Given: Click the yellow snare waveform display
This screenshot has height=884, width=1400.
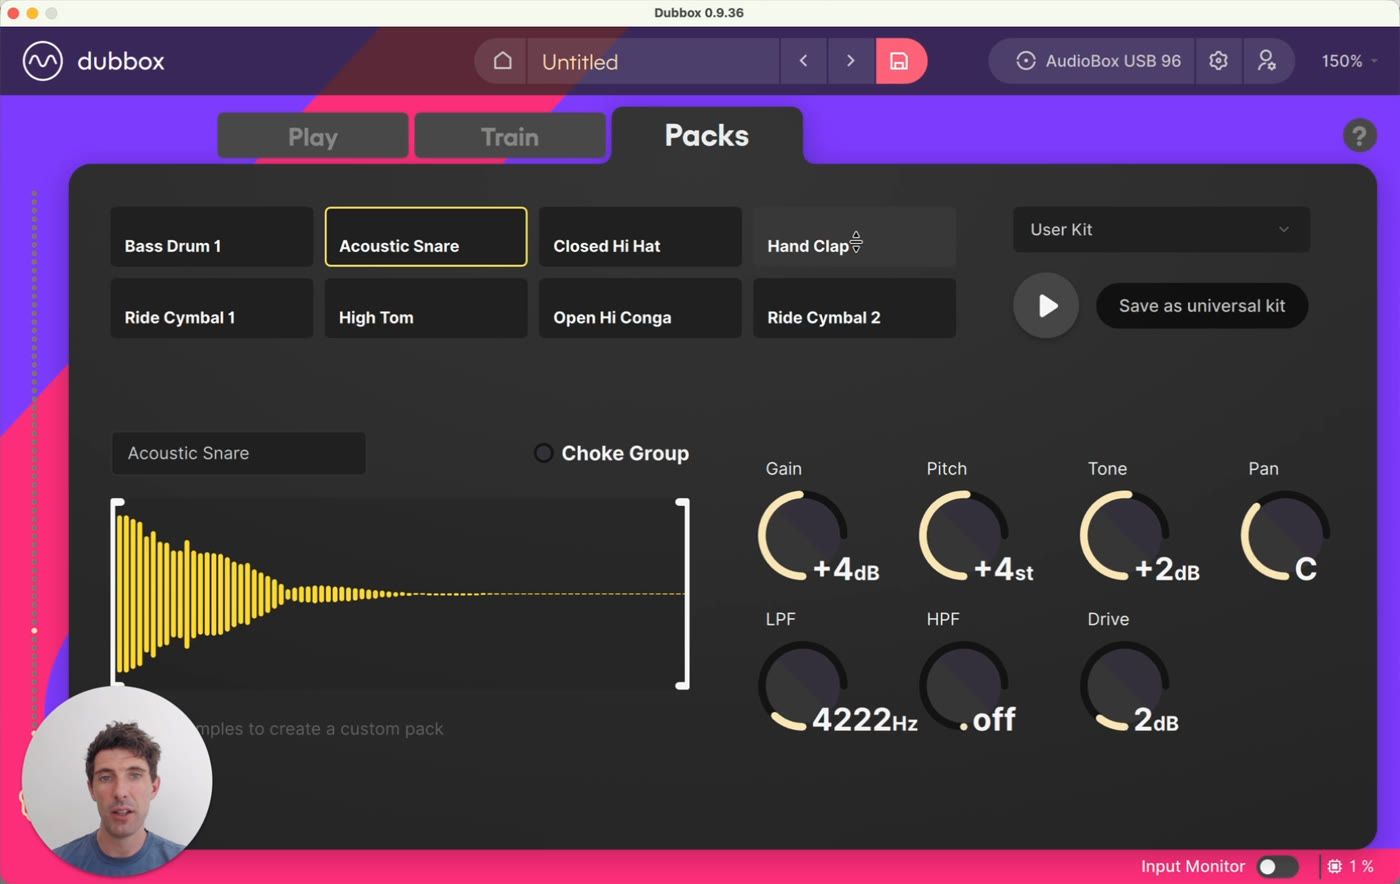Looking at the screenshot, I should [400, 594].
